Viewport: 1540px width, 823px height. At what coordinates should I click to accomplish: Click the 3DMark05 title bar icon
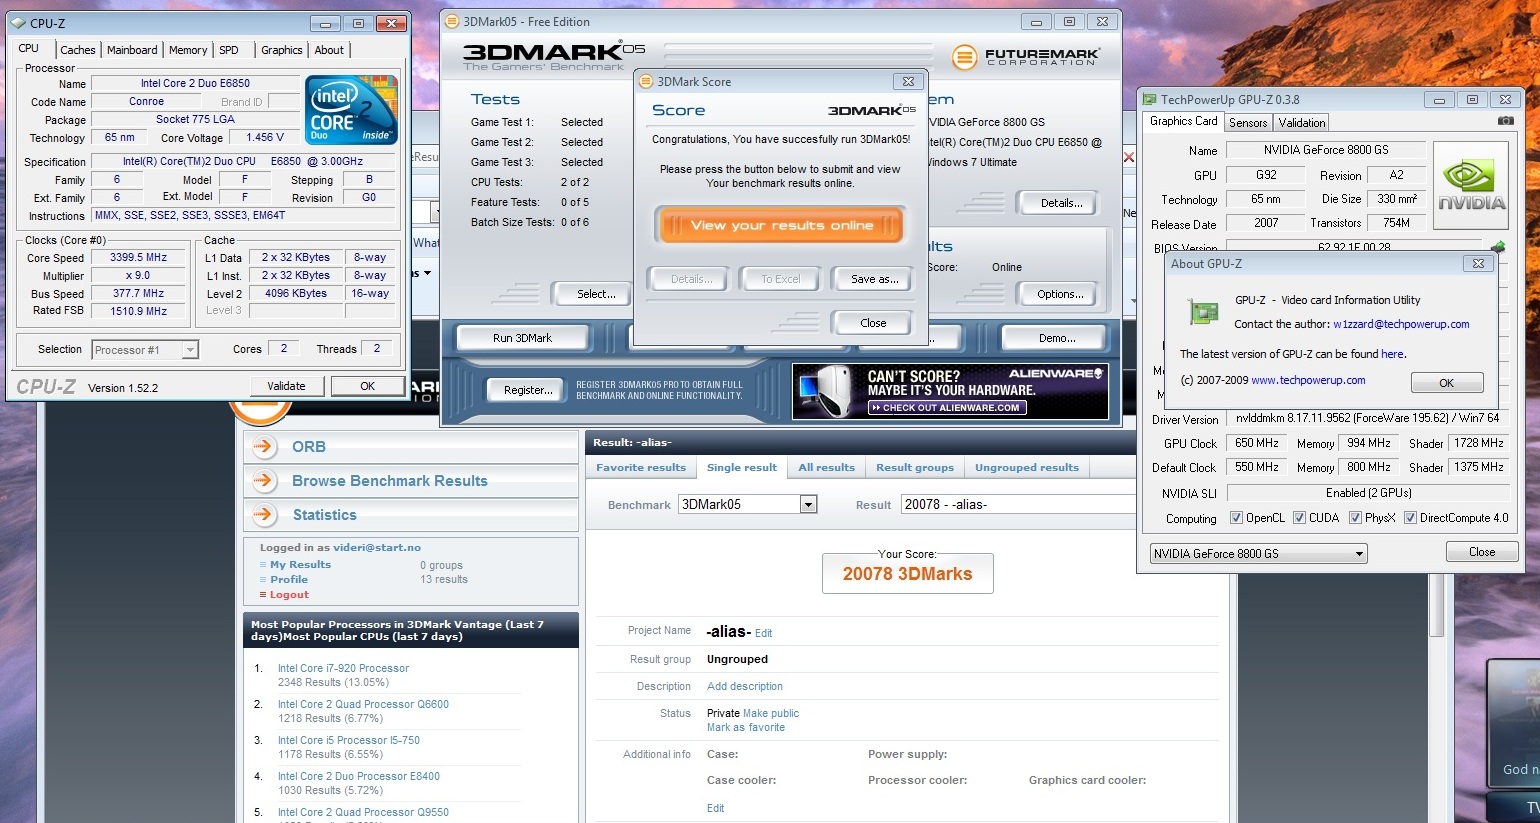452,21
